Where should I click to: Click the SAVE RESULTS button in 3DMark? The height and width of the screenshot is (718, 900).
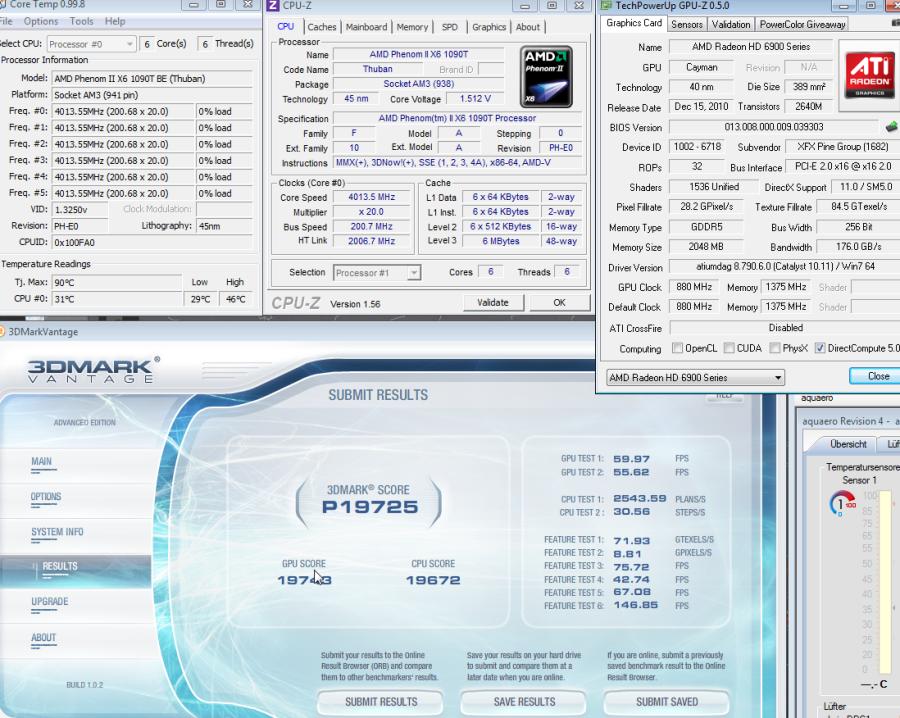(x=524, y=702)
